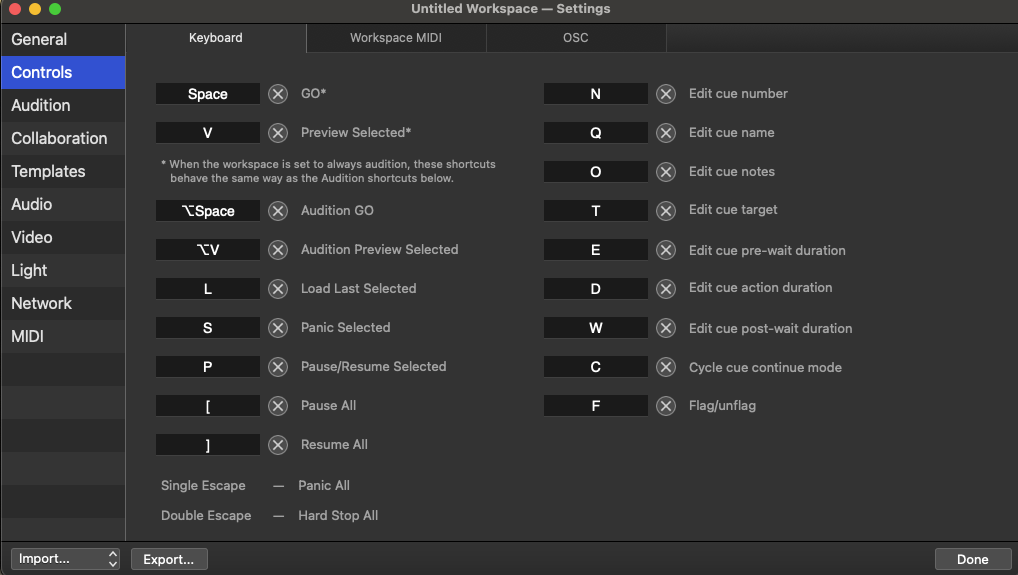Clear the Panic Selected shortcut
This screenshot has width=1018, height=575.
(278, 328)
